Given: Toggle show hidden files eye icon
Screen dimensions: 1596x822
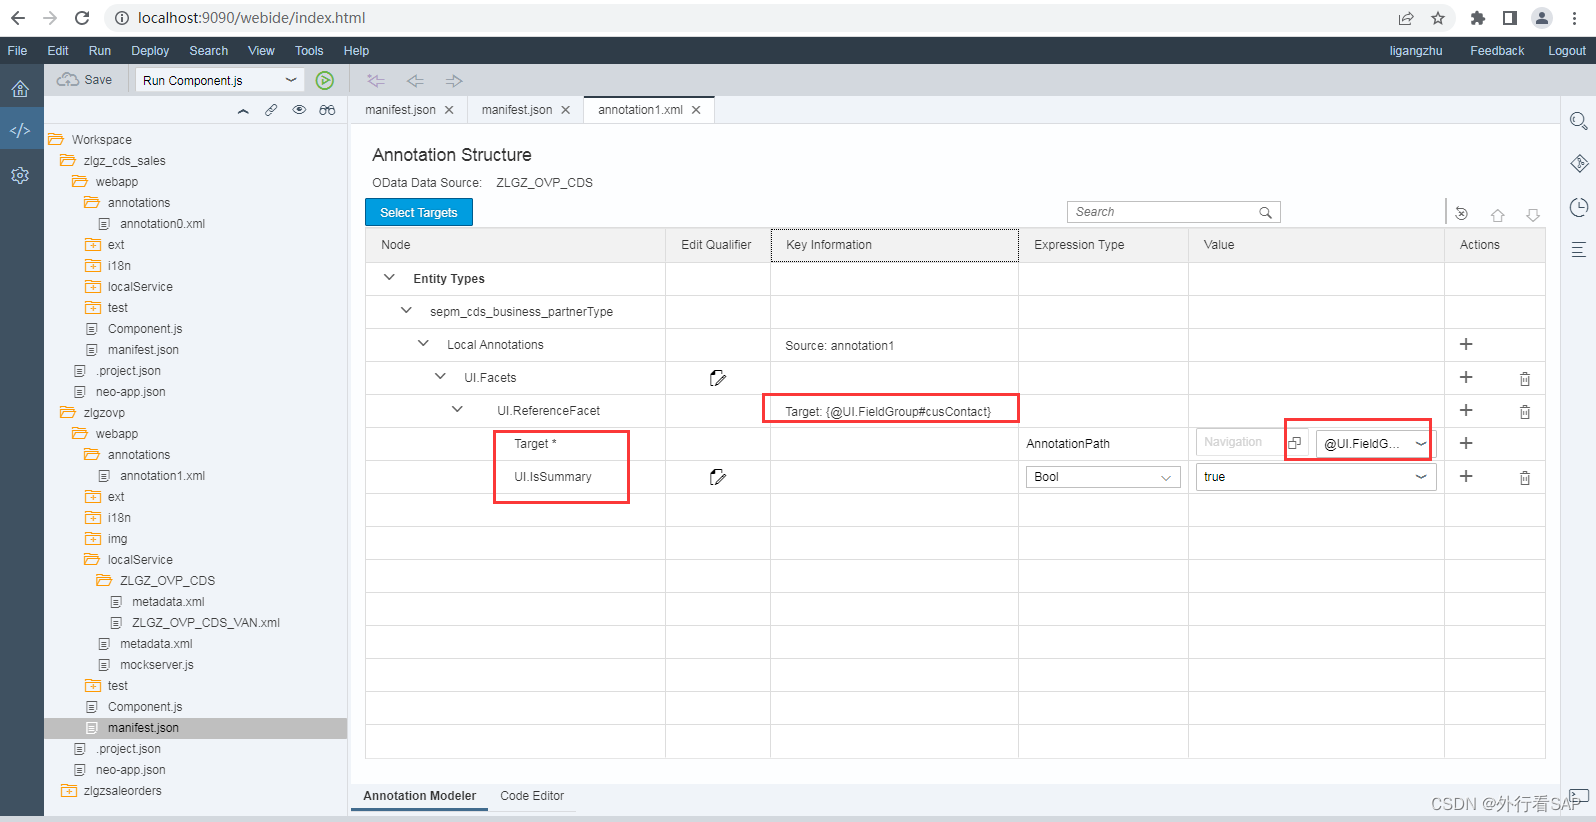Looking at the screenshot, I should pyautogui.click(x=299, y=110).
